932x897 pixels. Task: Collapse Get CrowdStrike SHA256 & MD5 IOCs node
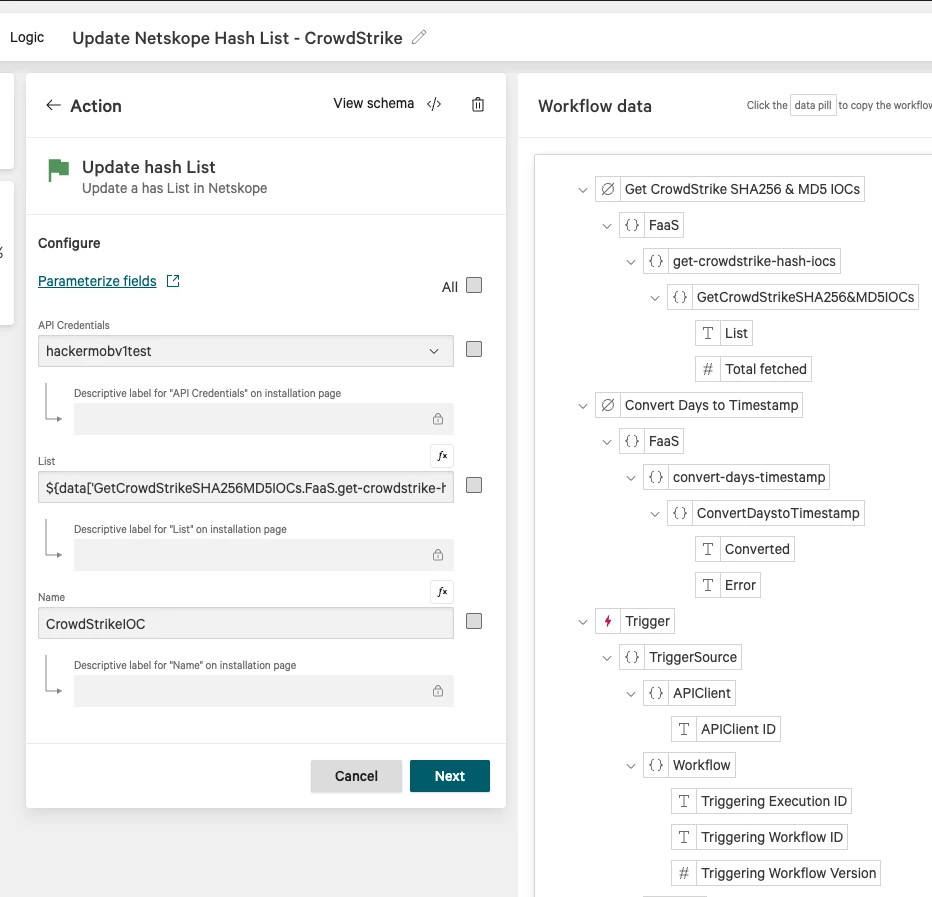(582, 190)
